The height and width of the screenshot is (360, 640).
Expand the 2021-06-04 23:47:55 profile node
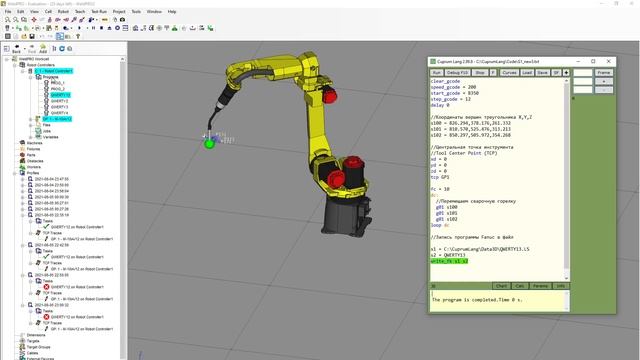[x=23, y=179]
